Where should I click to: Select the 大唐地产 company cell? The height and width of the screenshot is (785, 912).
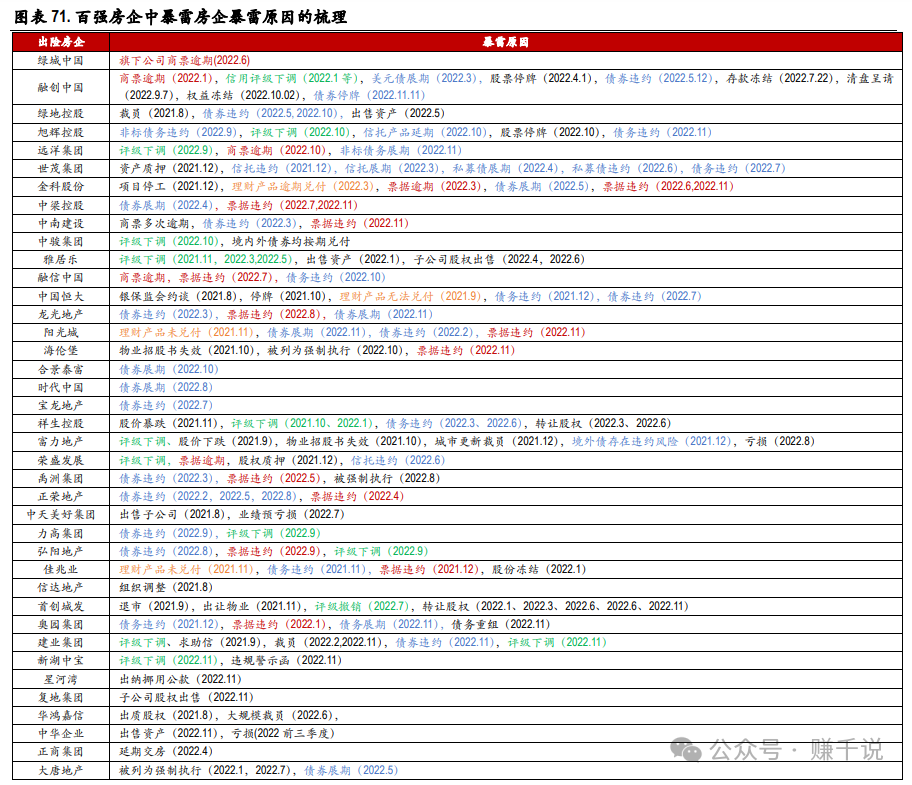(61, 770)
